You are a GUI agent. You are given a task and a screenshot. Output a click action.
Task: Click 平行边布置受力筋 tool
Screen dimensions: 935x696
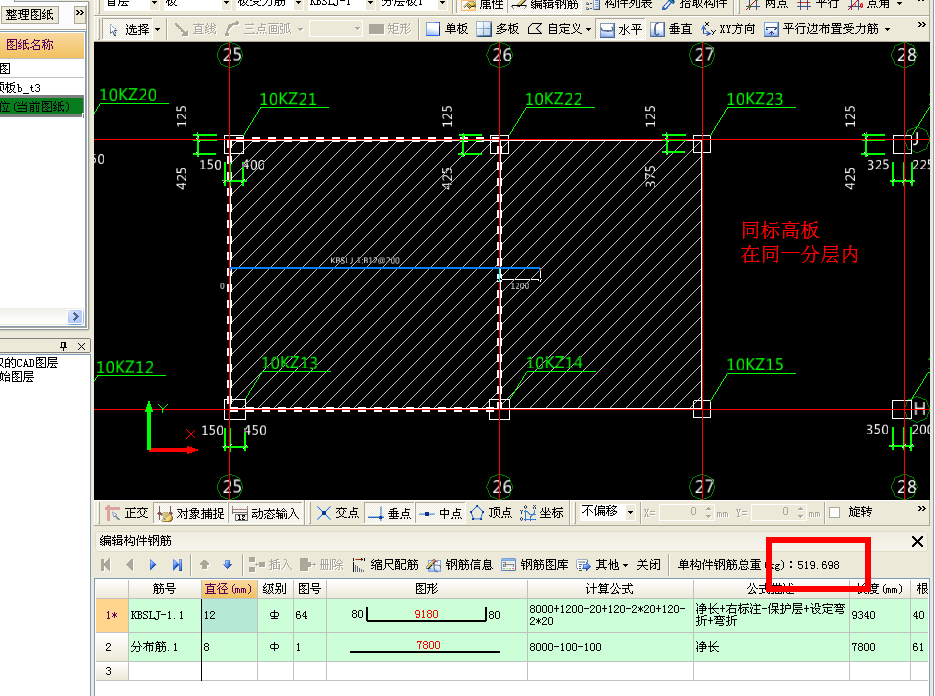pos(821,29)
